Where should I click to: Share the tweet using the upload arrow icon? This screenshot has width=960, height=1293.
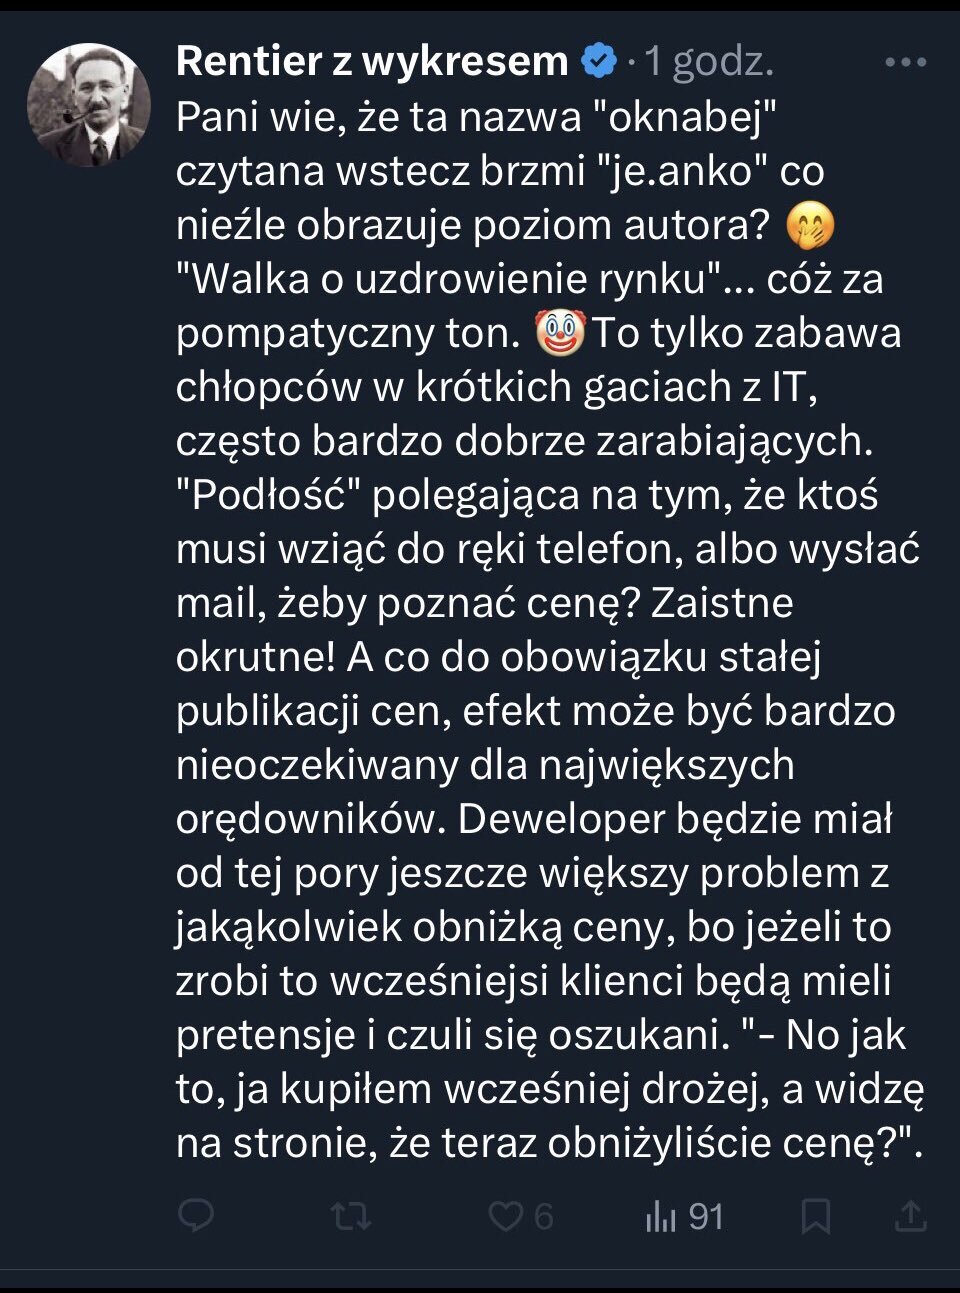[x=910, y=1216]
